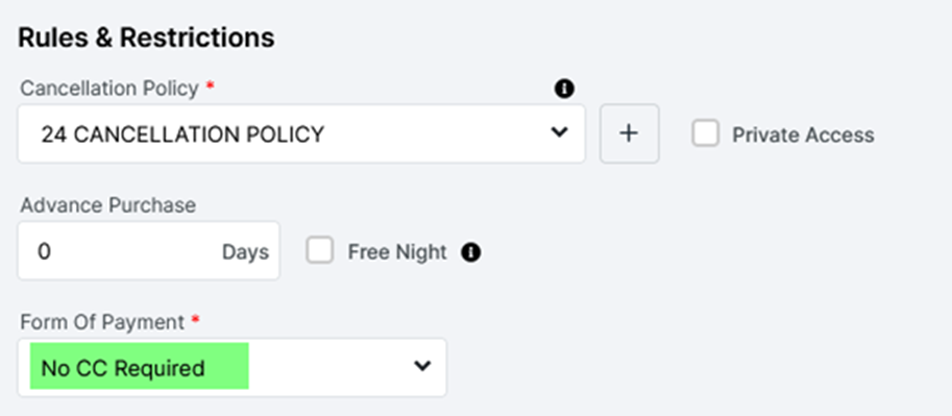Click the "Advance Purchase" field label
Screen dimensions: 952x416
(x=108, y=205)
